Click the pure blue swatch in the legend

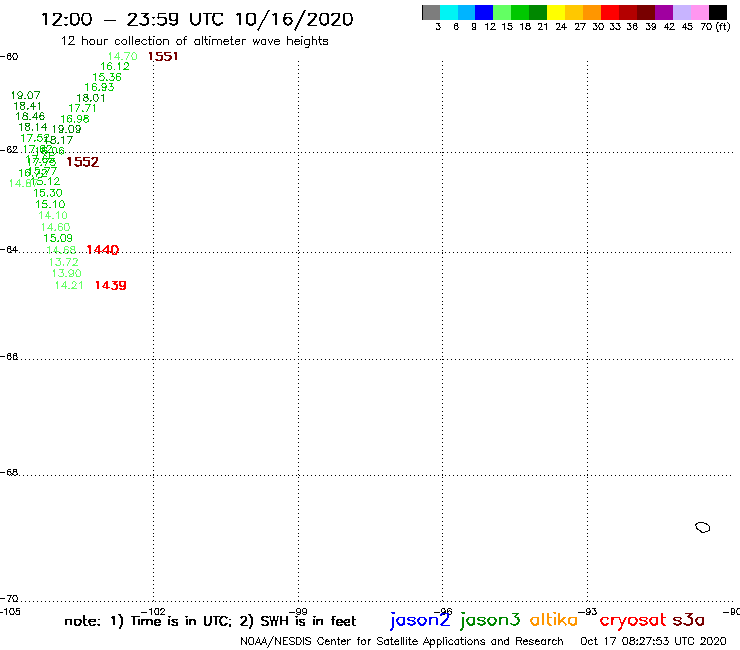point(484,12)
